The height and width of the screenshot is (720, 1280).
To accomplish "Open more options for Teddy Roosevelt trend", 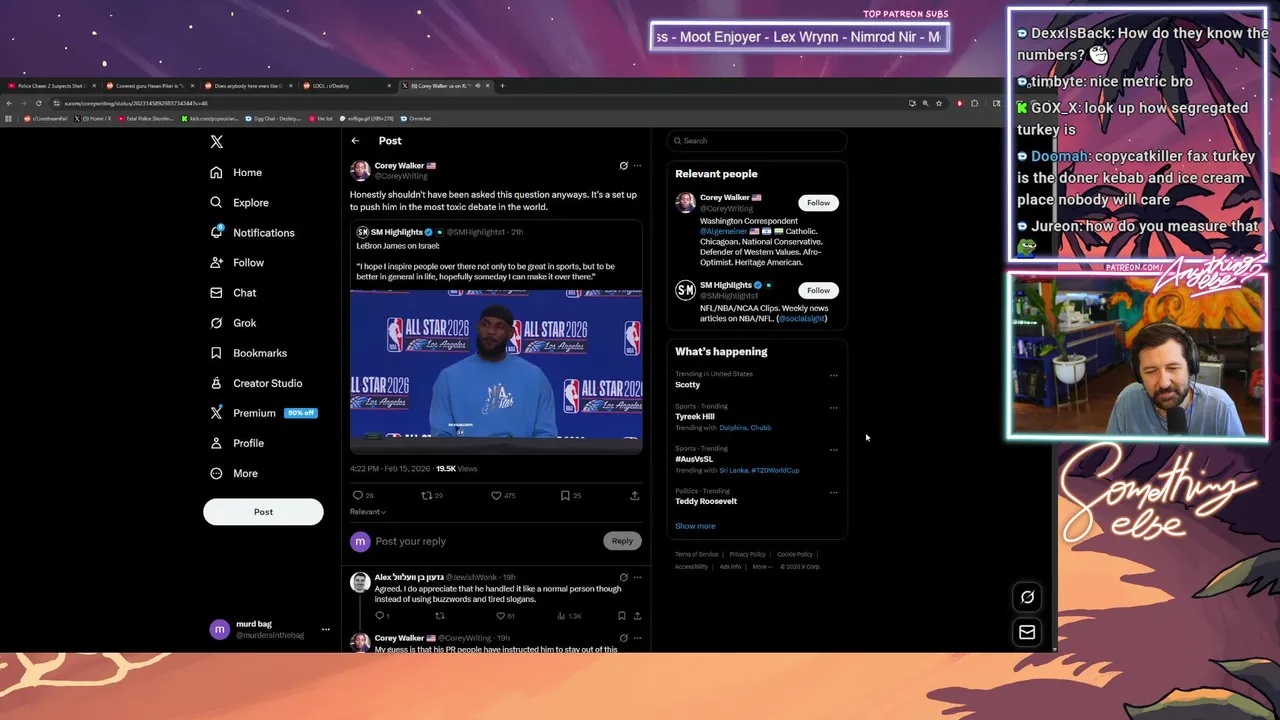I will 833,493.
